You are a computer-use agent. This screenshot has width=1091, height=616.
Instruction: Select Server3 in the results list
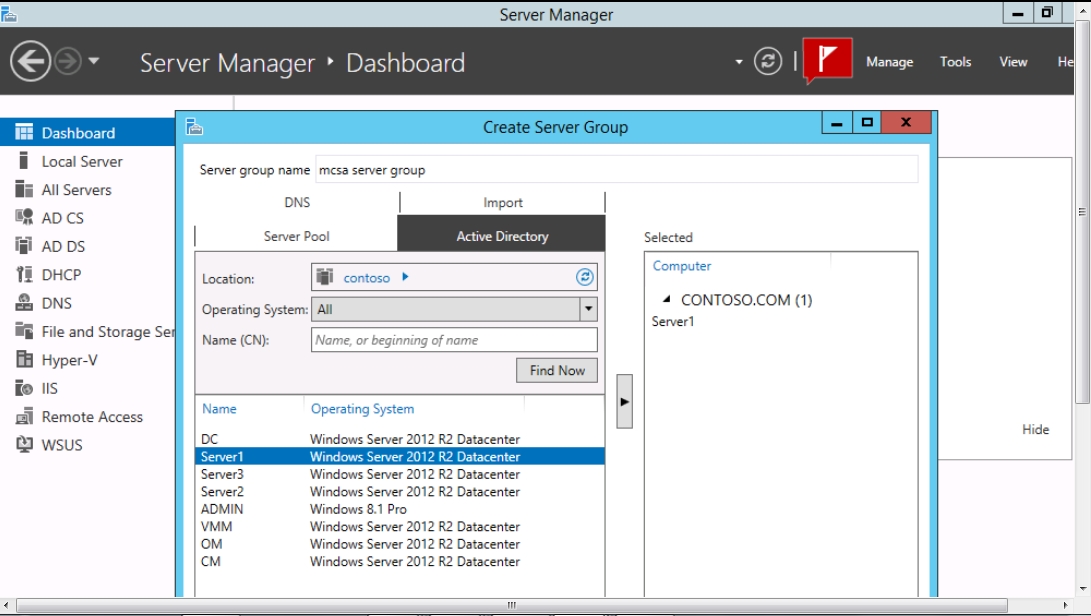point(399,474)
